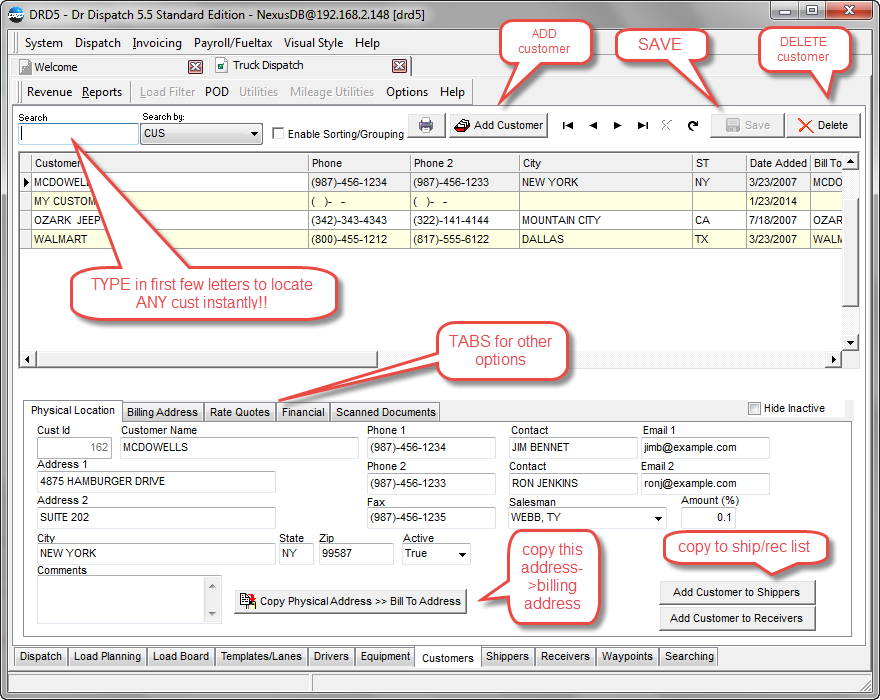Click the Phone 2 column header
Viewport: 880px width, 700px height.
coord(464,163)
